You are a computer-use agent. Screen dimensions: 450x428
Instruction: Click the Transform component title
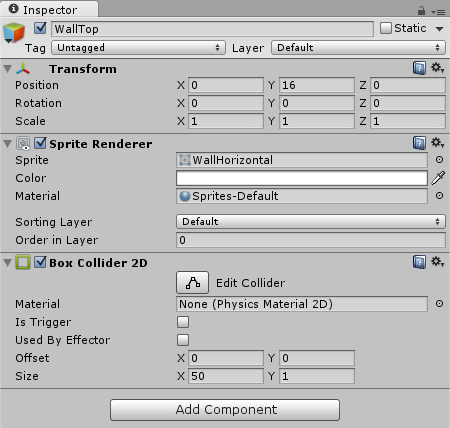83,69
